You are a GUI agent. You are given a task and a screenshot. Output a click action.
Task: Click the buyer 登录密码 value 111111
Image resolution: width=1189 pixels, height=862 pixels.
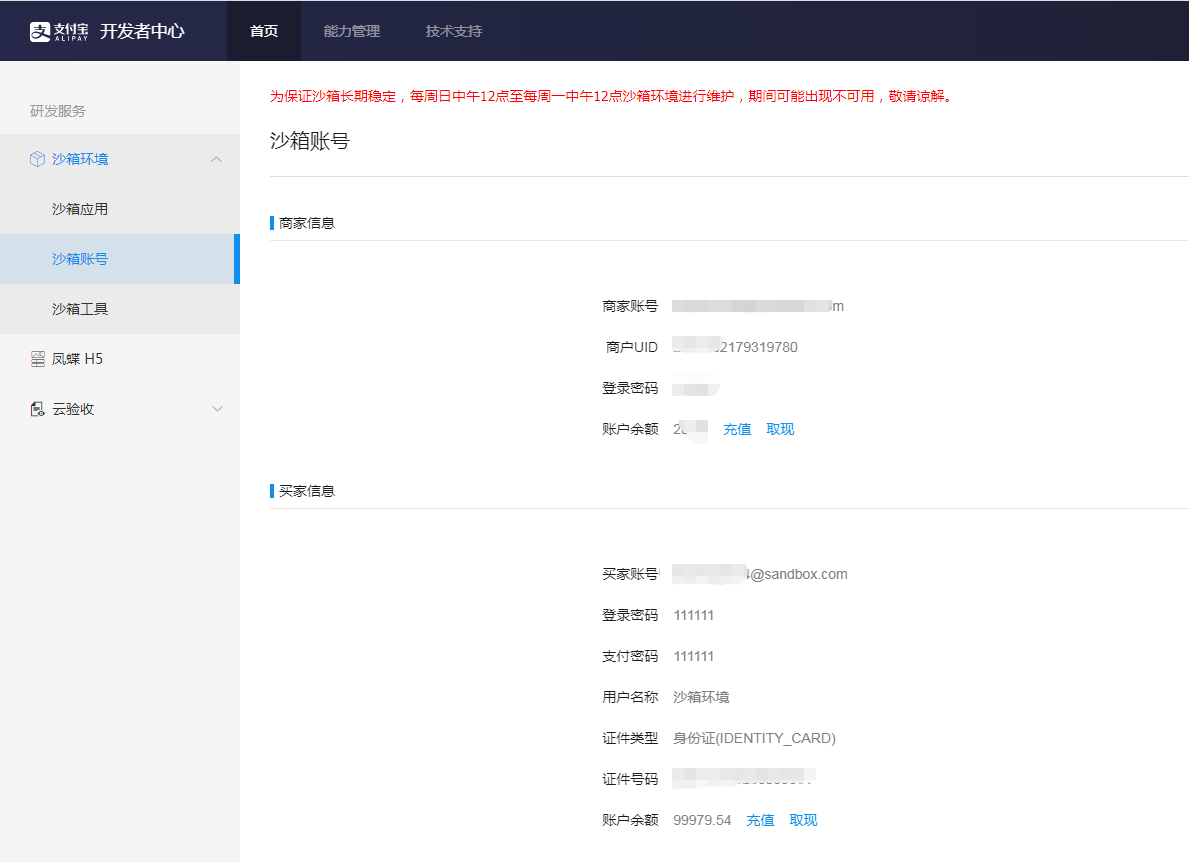click(x=694, y=616)
